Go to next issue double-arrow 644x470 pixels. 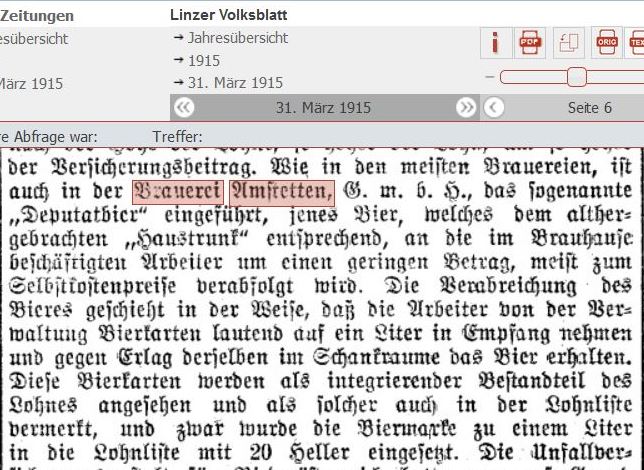pyautogui.click(x=466, y=107)
